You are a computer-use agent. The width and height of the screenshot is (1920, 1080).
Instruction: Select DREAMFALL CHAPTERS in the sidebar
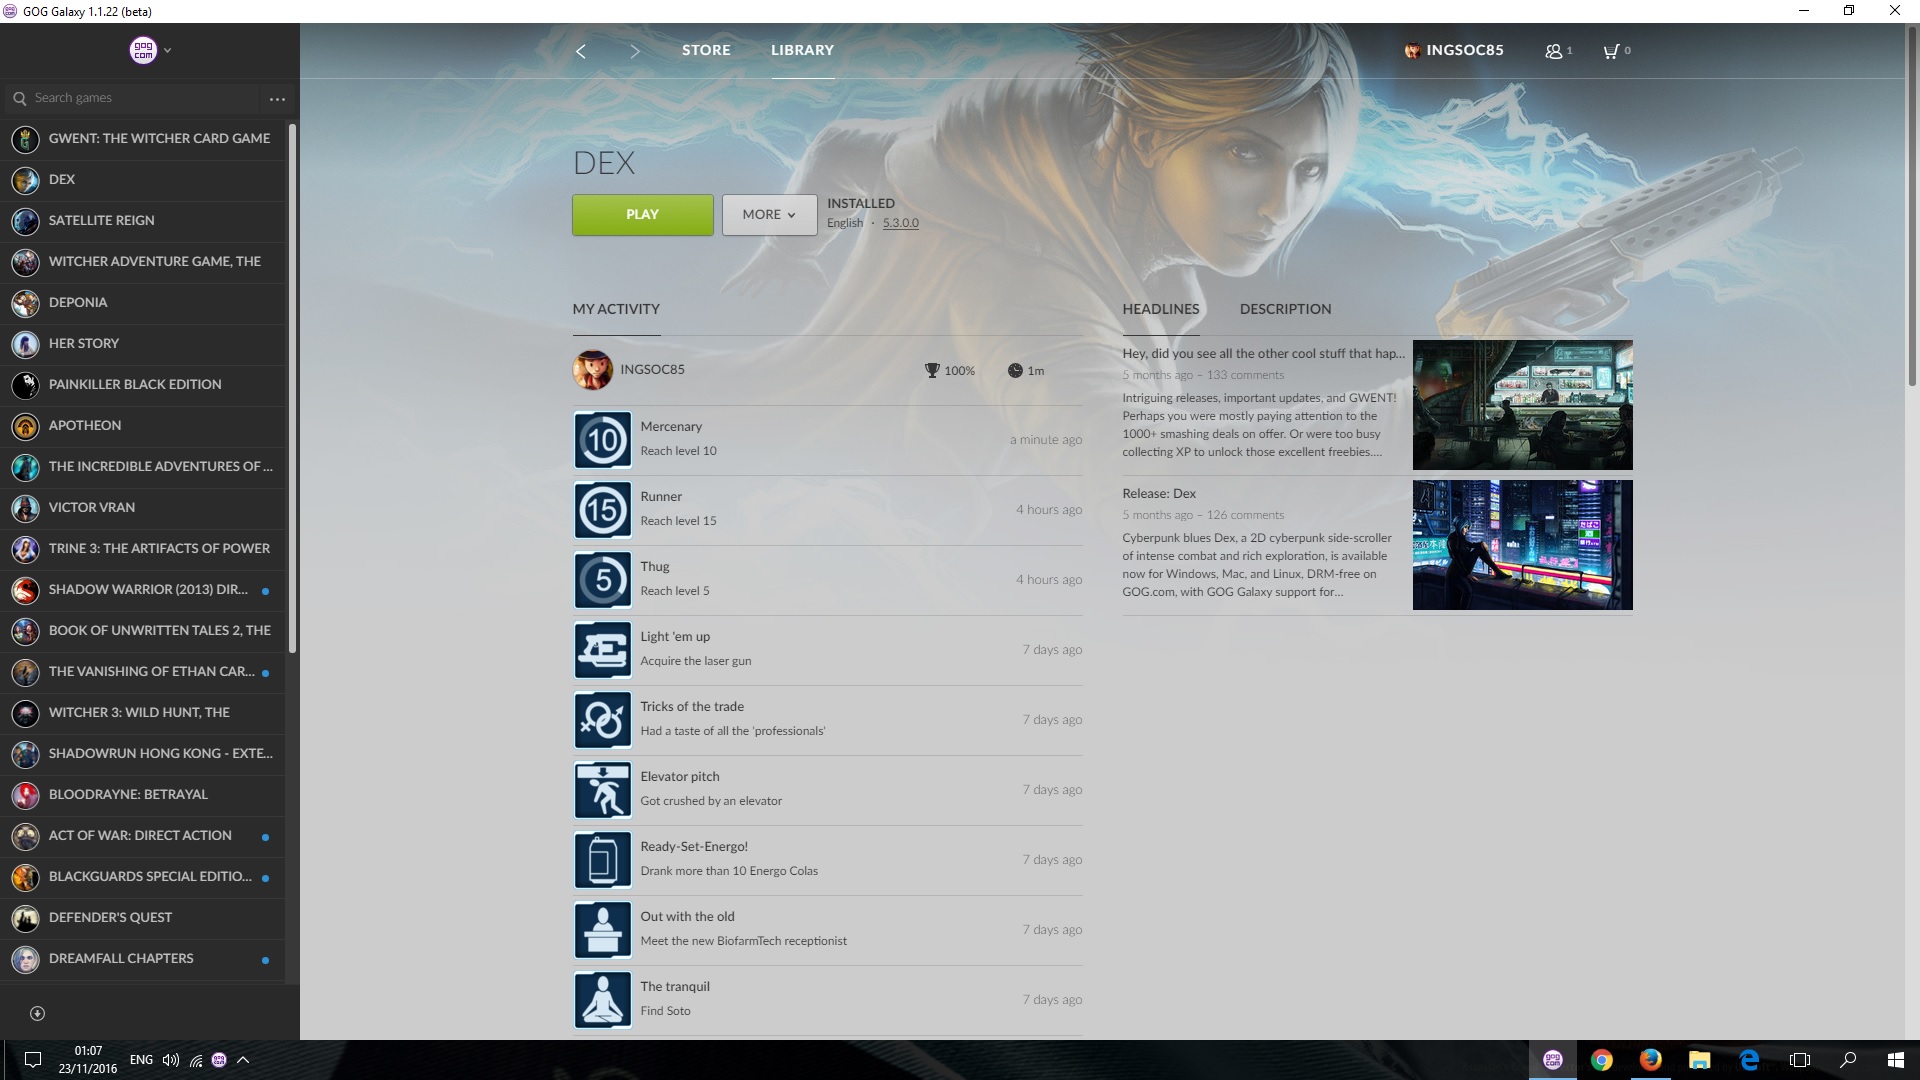pyautogui.click(x=144, y=959)
